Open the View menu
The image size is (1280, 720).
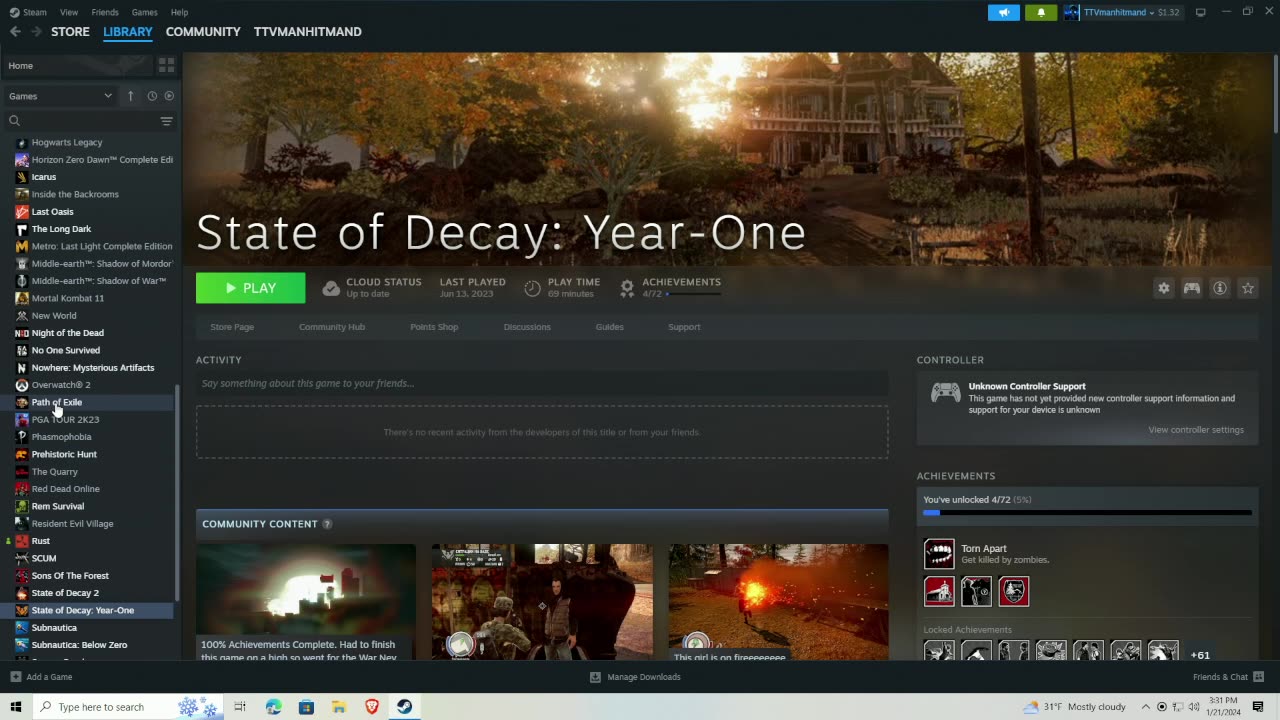(x=69, y=12)
